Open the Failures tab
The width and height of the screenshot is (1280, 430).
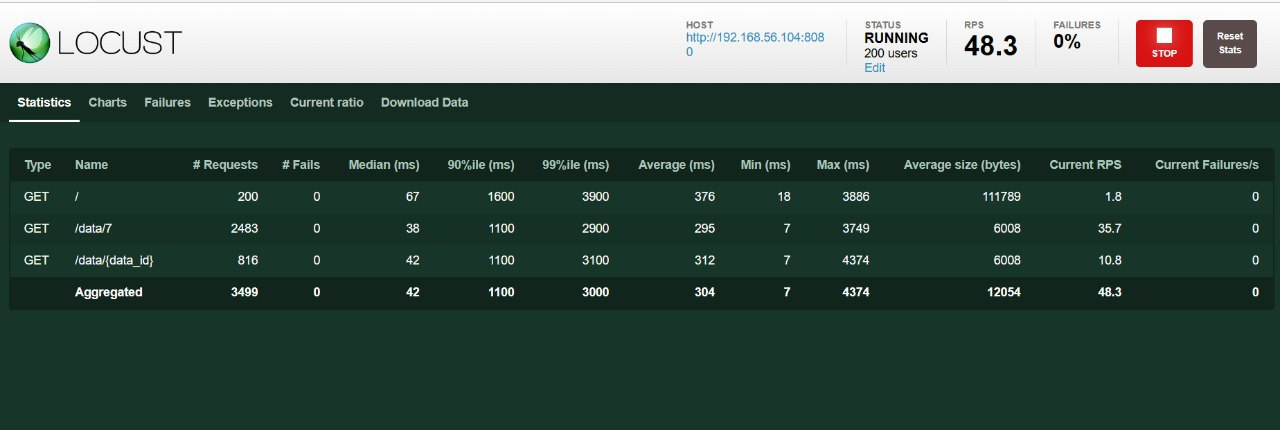(167, 103)
